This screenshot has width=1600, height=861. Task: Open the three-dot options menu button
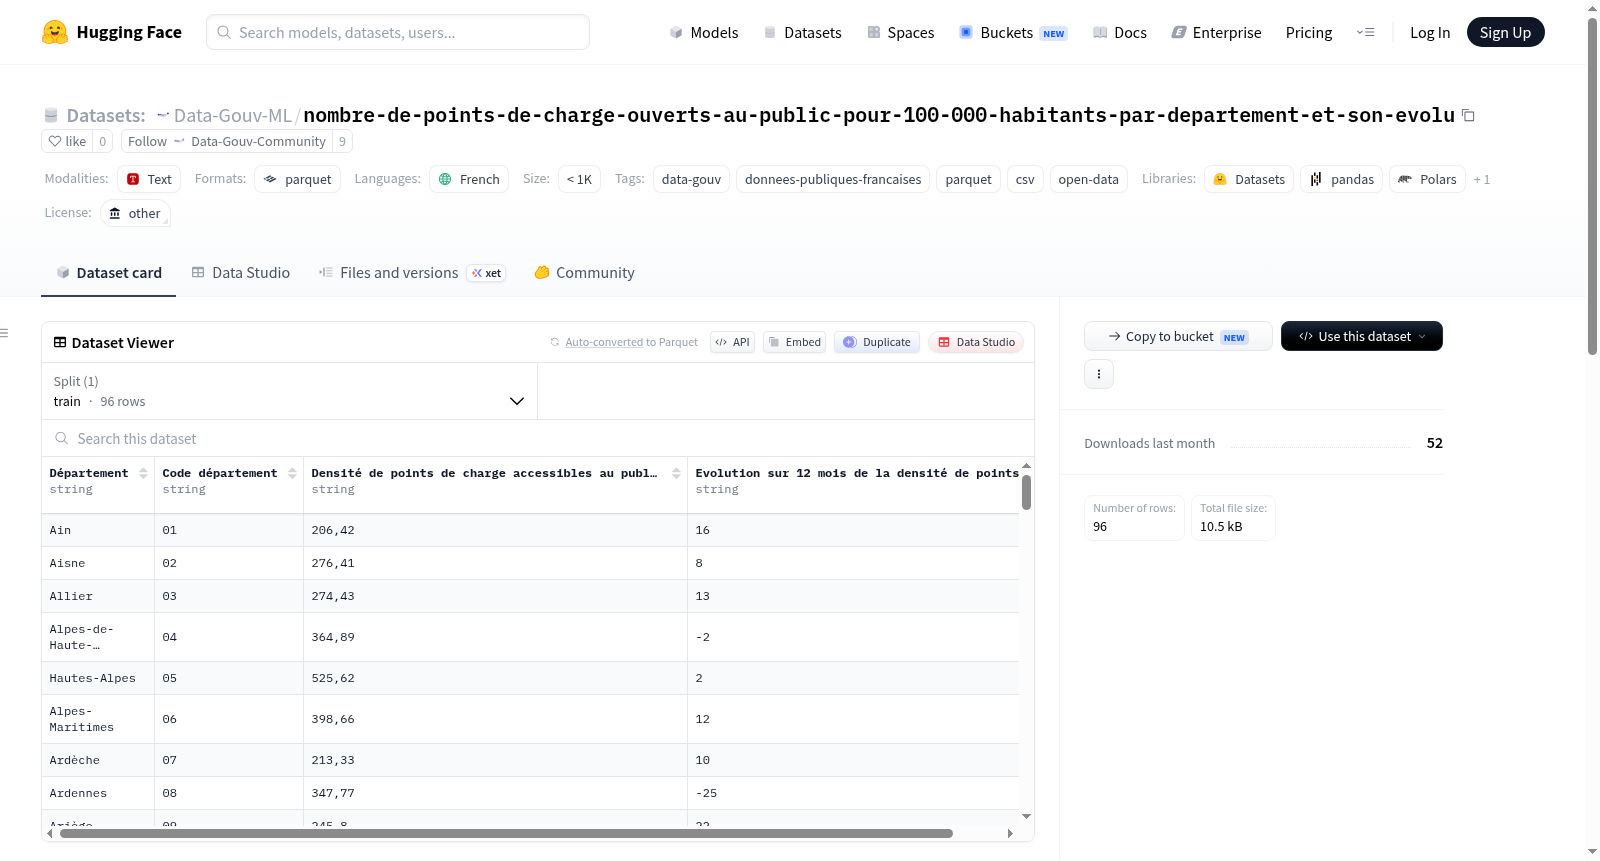tap(1098, 374)
